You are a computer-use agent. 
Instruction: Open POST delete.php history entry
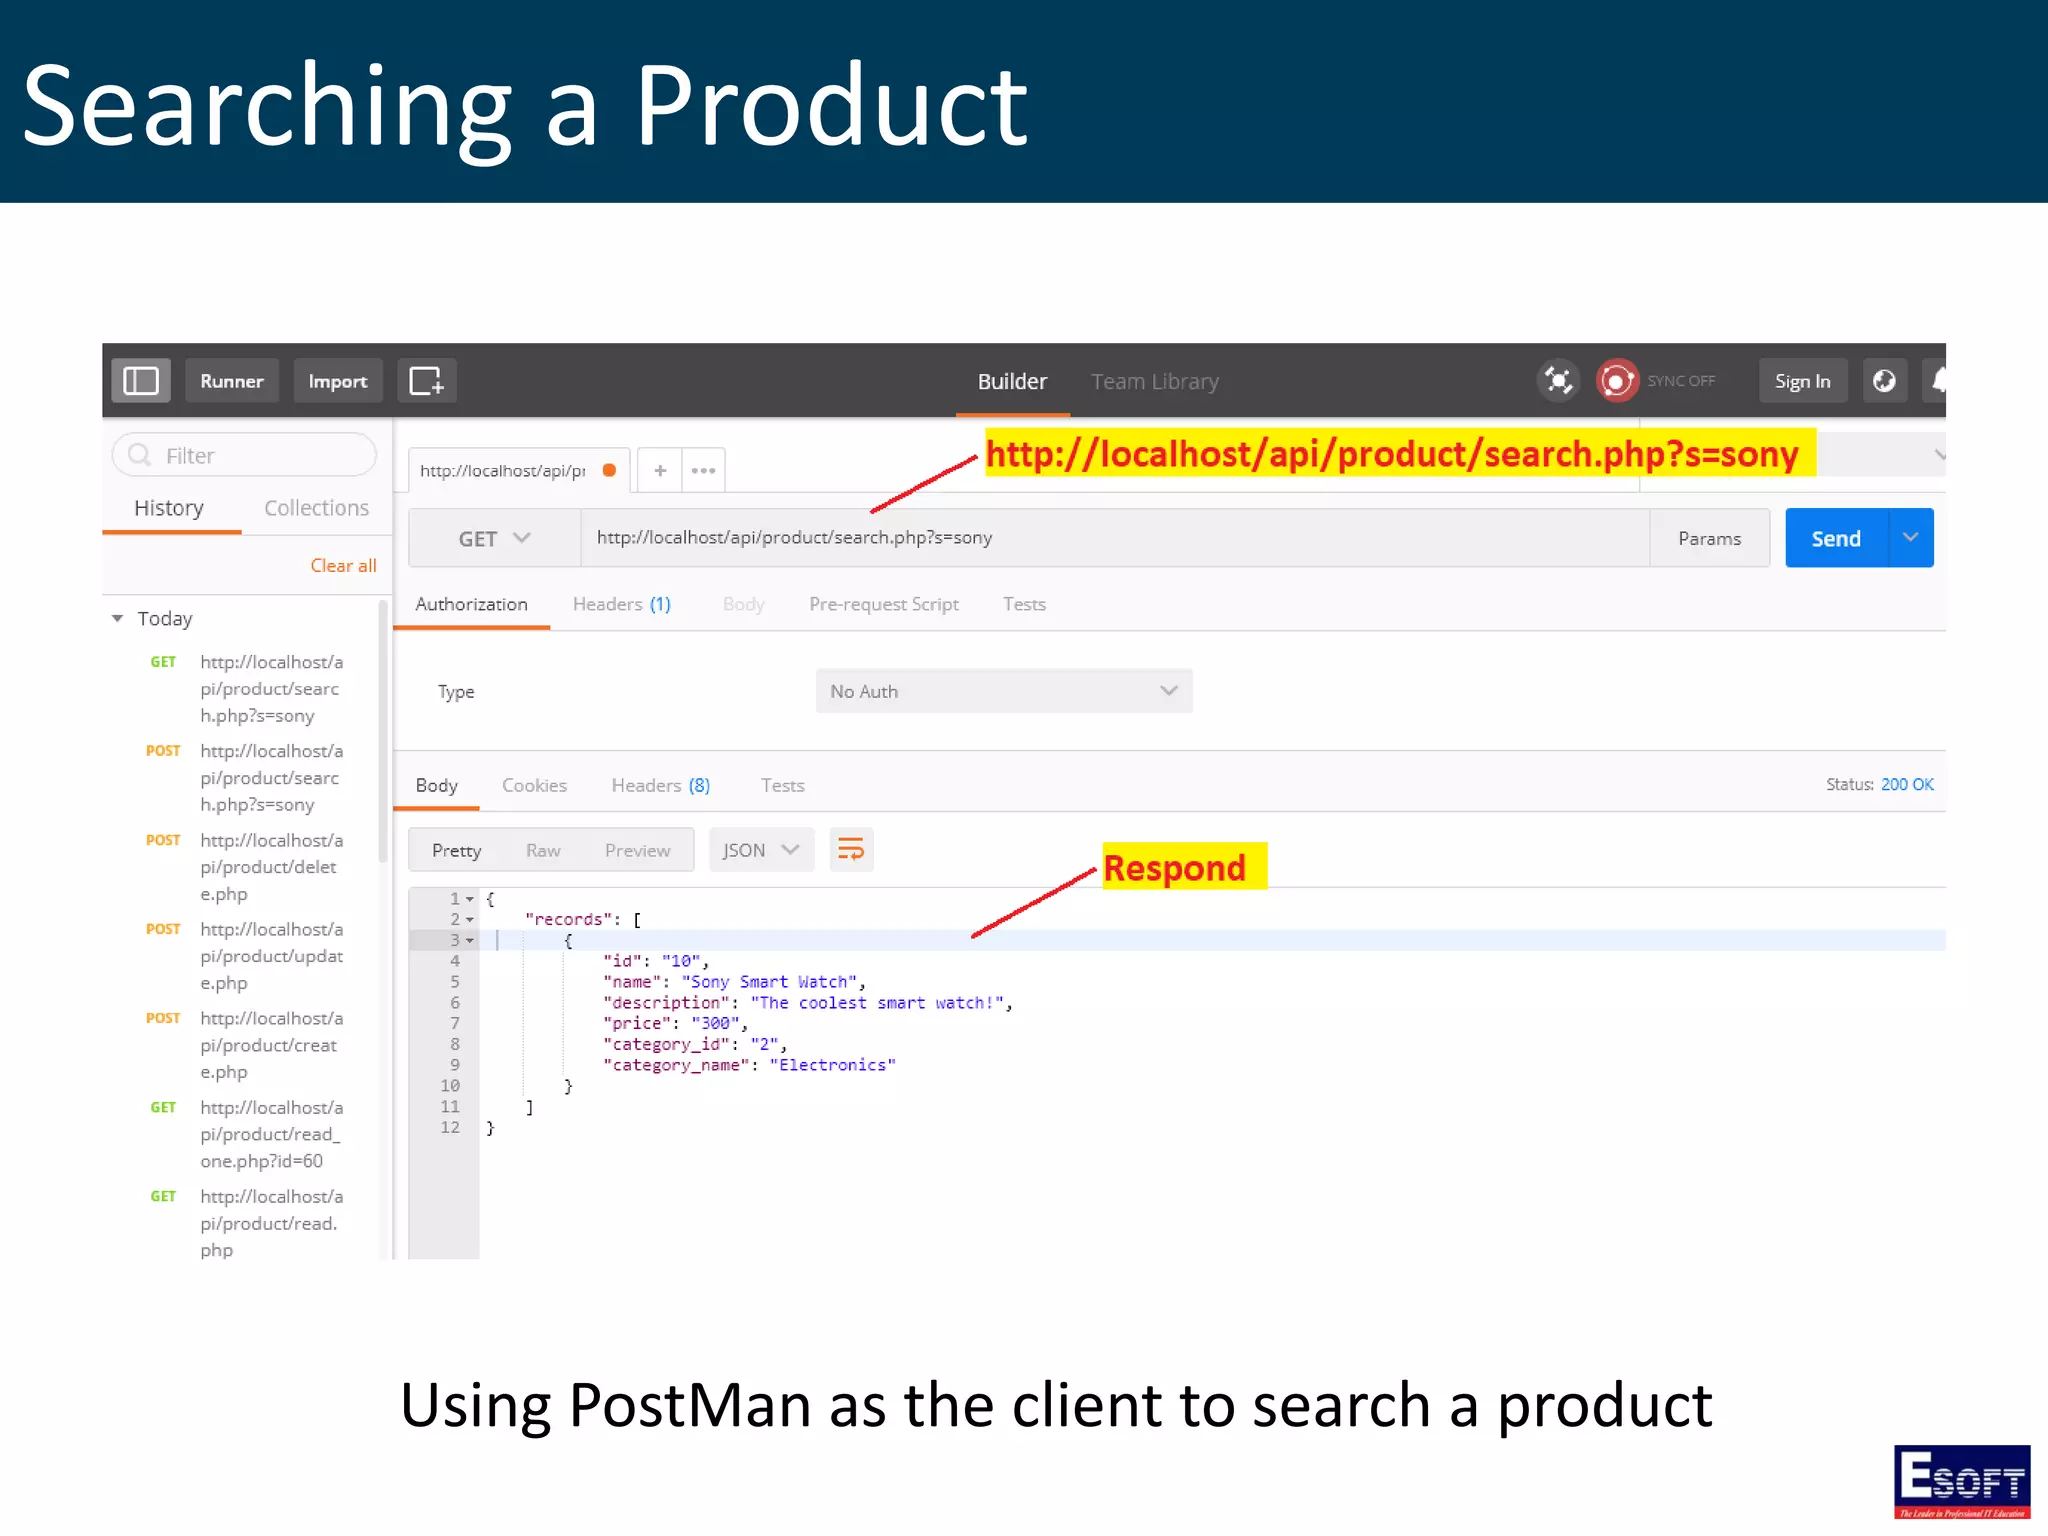coord(247,867)
